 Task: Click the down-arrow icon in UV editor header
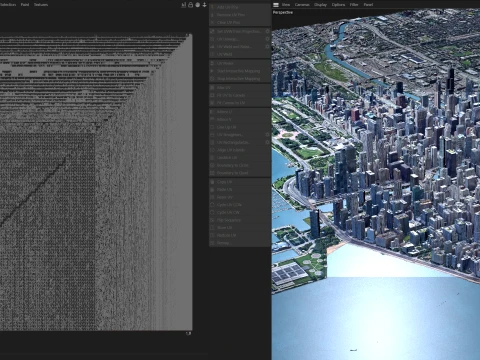204,5
